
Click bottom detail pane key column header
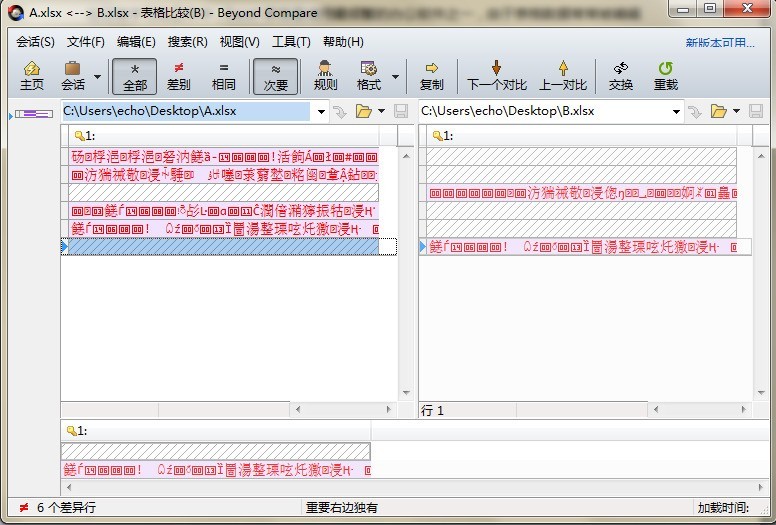216,431
